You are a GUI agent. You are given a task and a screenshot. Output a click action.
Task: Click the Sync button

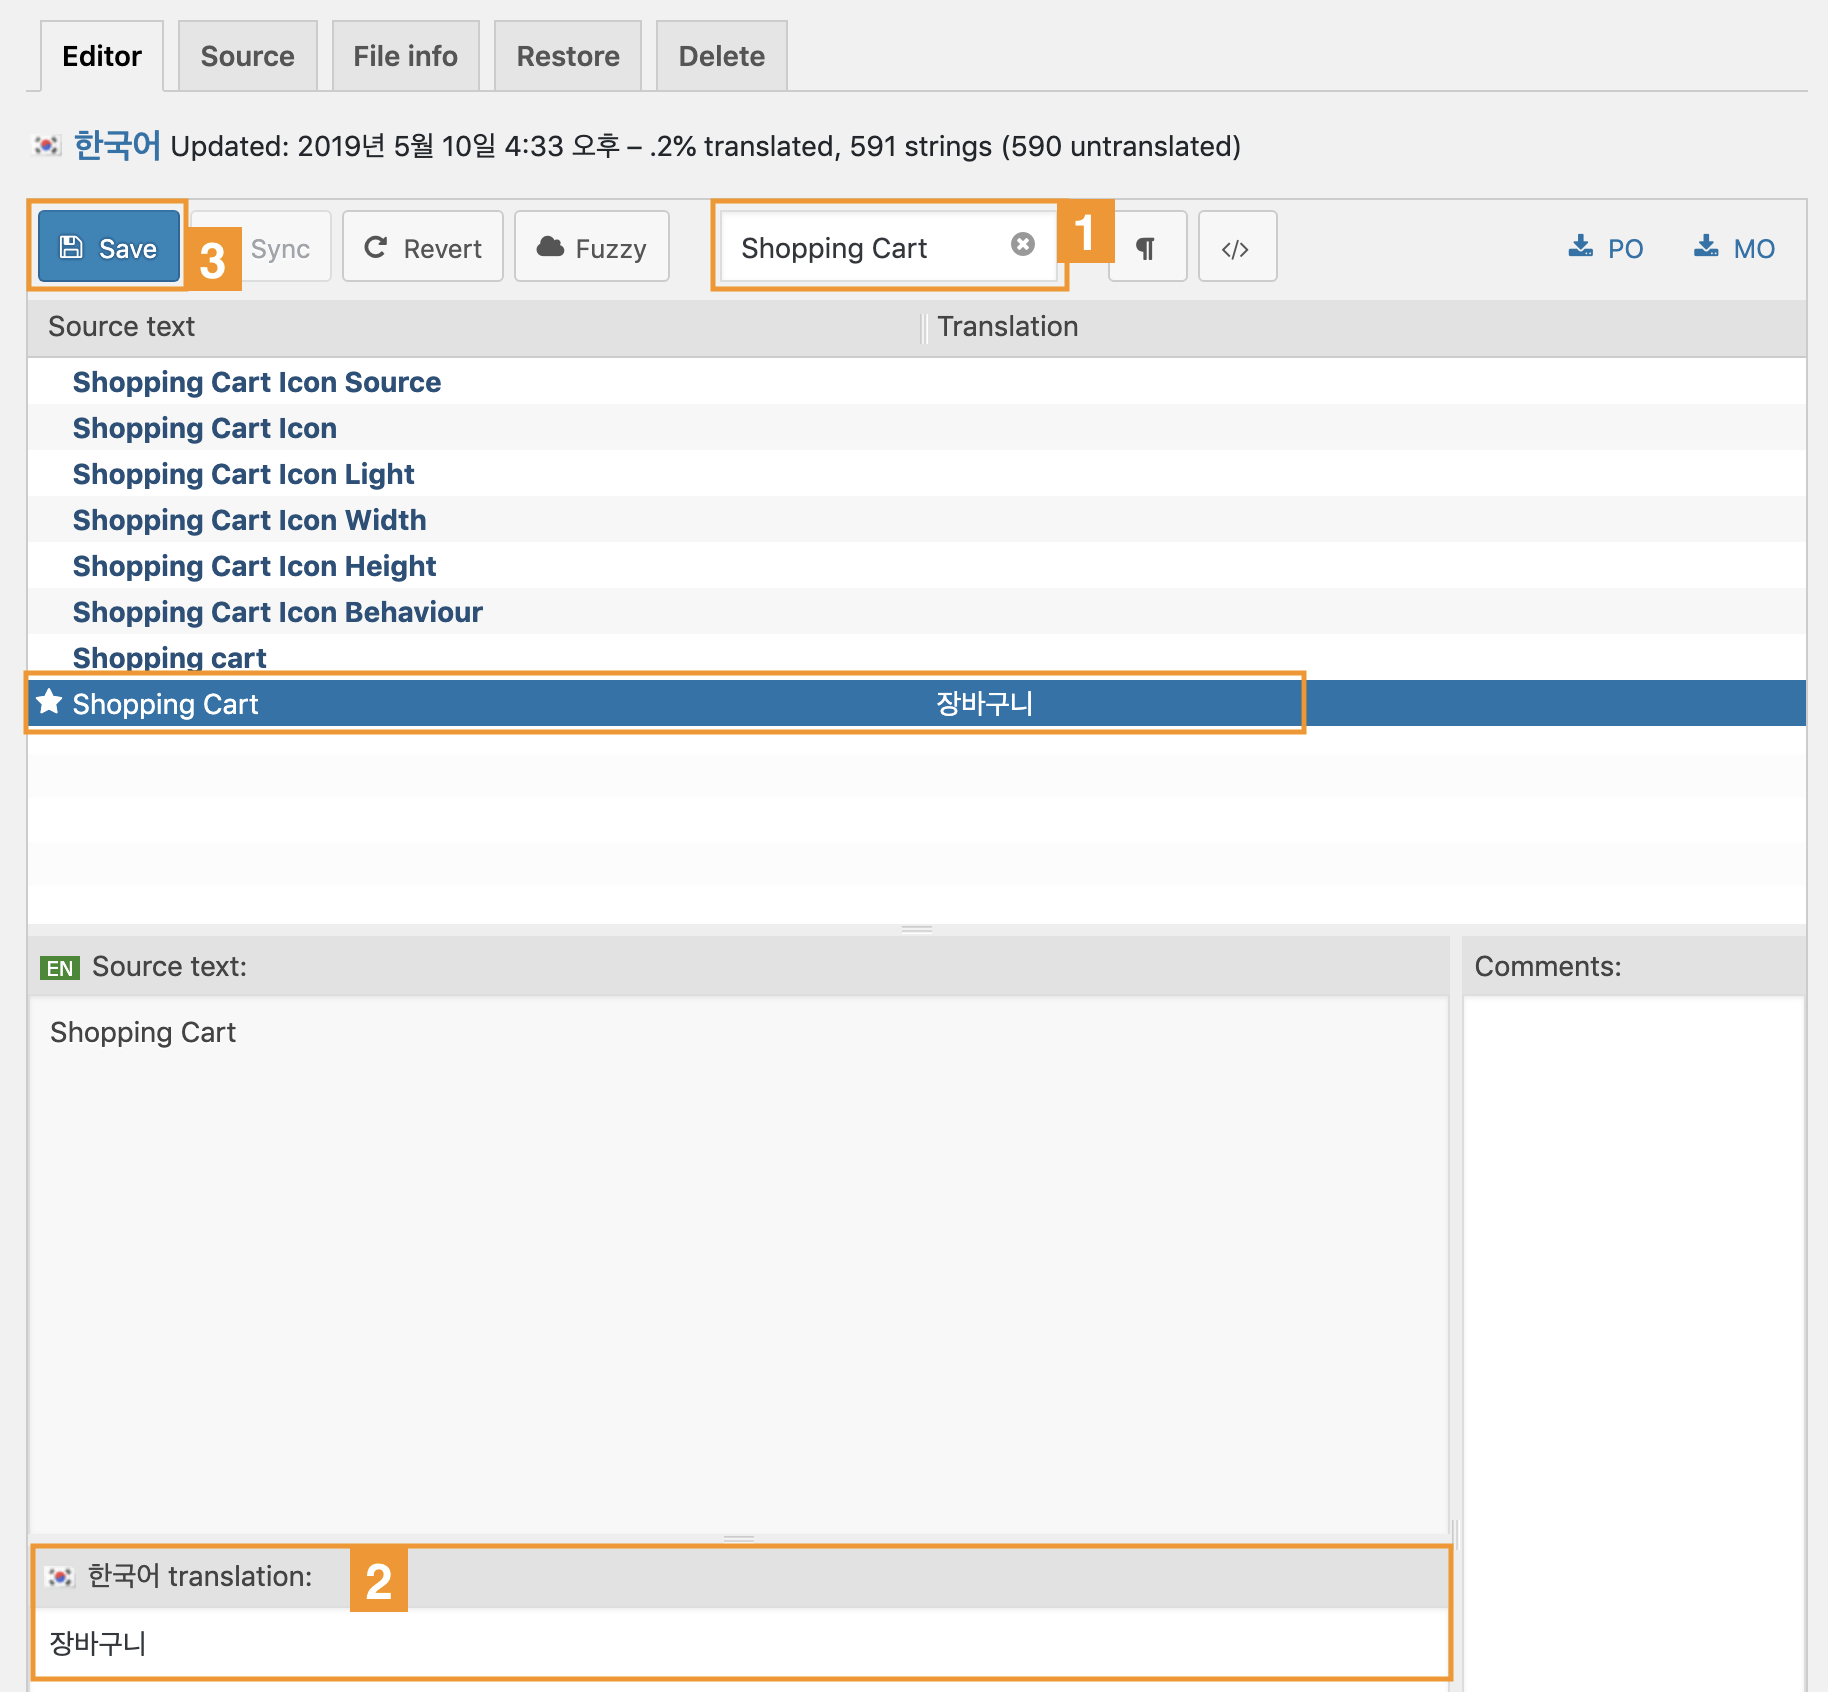279,248
